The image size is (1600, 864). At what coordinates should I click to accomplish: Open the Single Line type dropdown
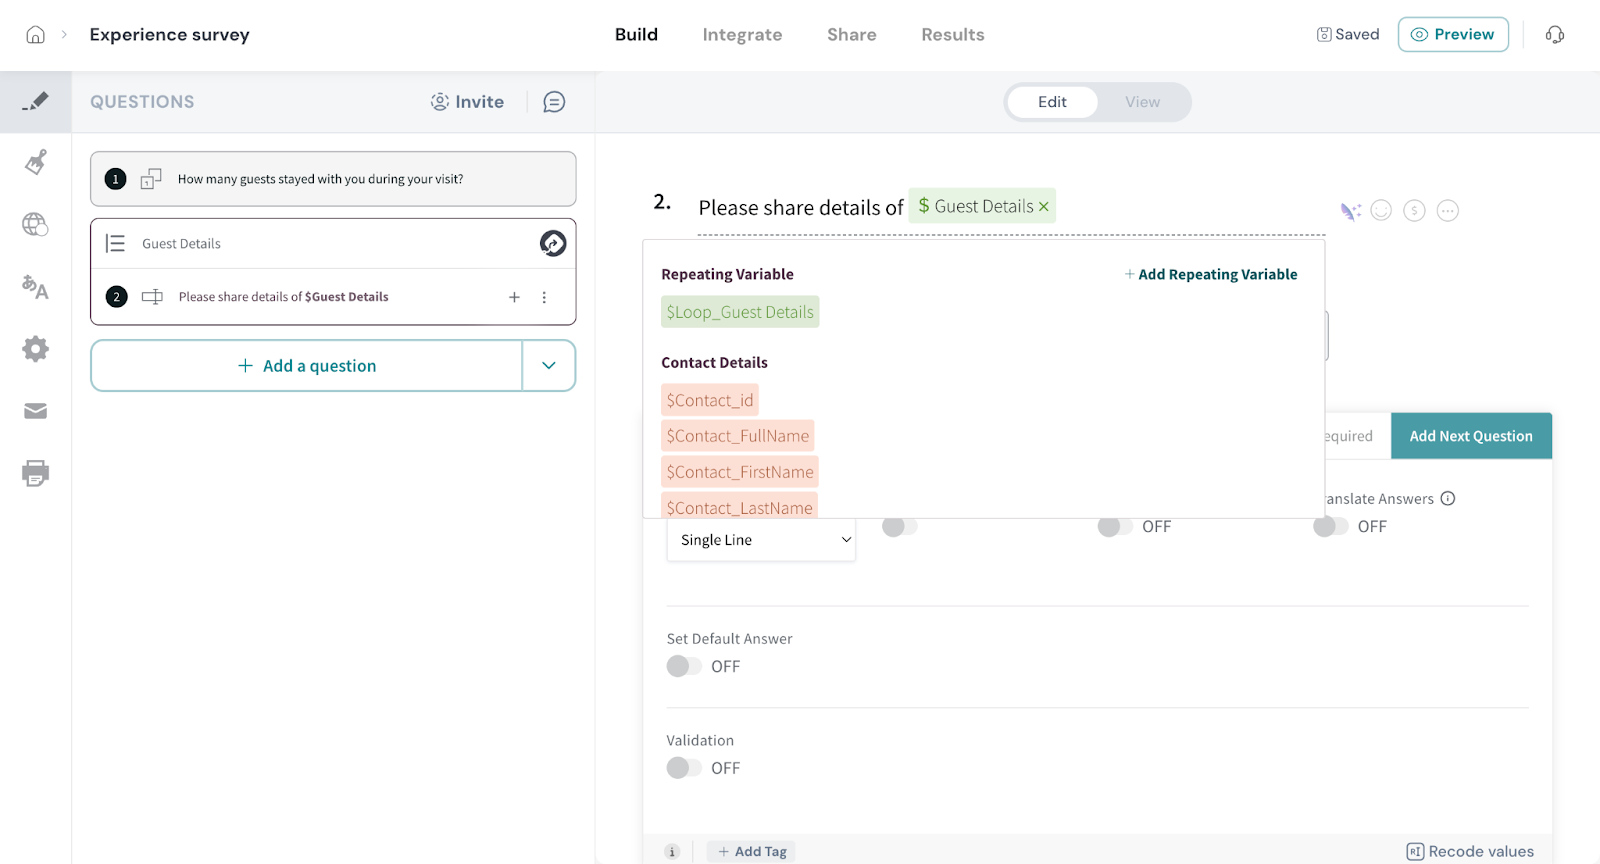coord(761,540)
